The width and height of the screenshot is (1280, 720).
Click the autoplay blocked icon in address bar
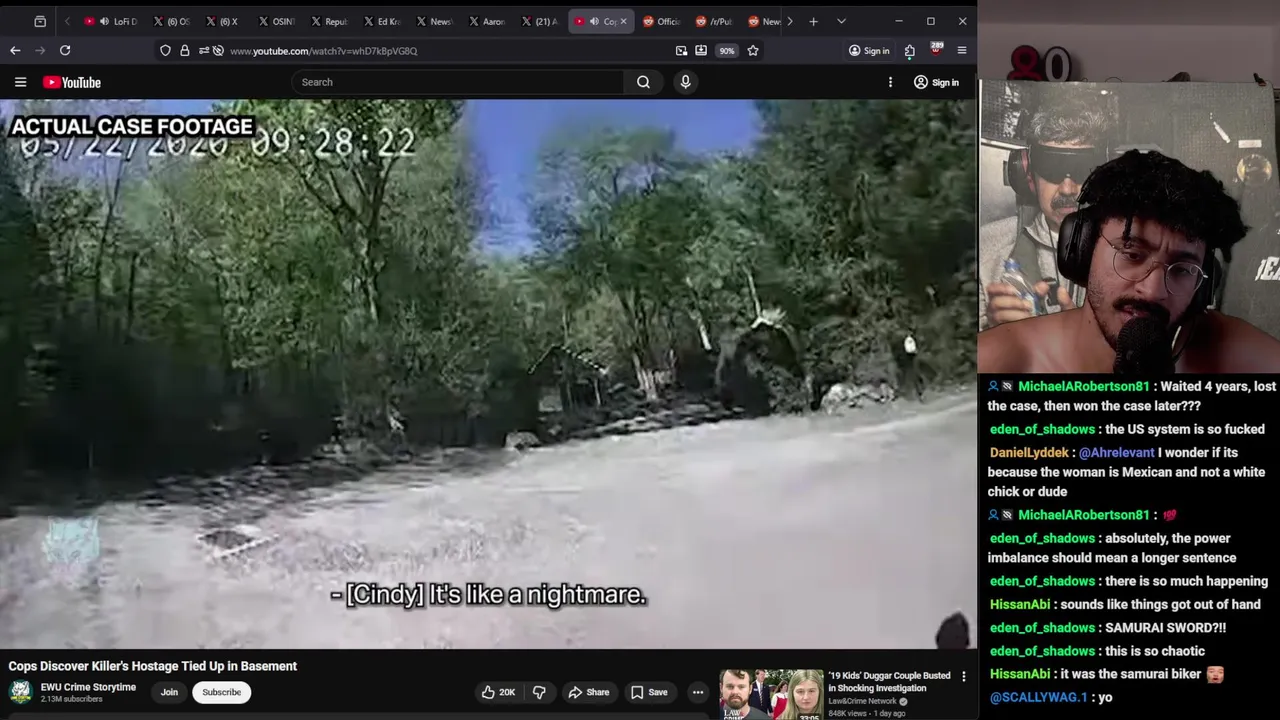(218, 50)
